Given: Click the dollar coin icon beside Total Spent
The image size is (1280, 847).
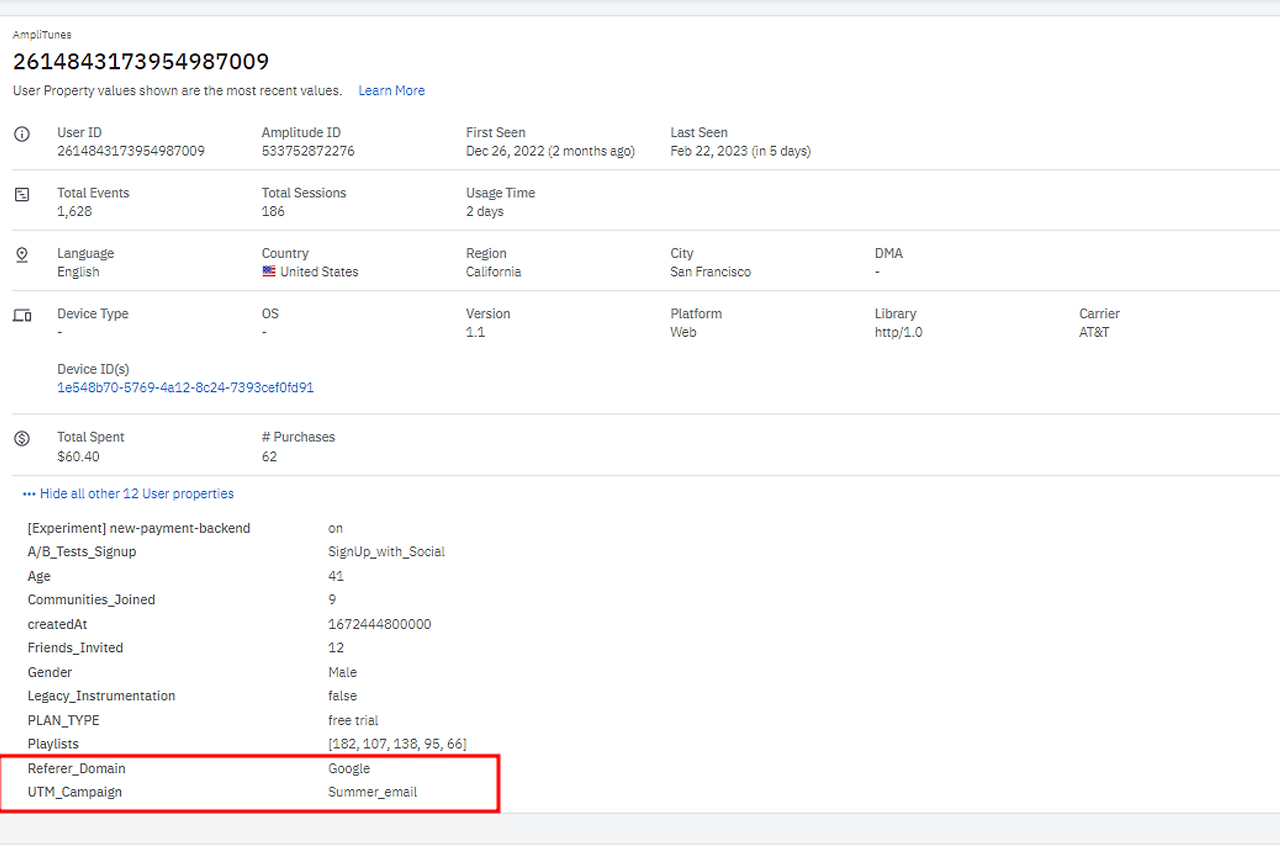Looking at the screenshot, I should point(22,438).
